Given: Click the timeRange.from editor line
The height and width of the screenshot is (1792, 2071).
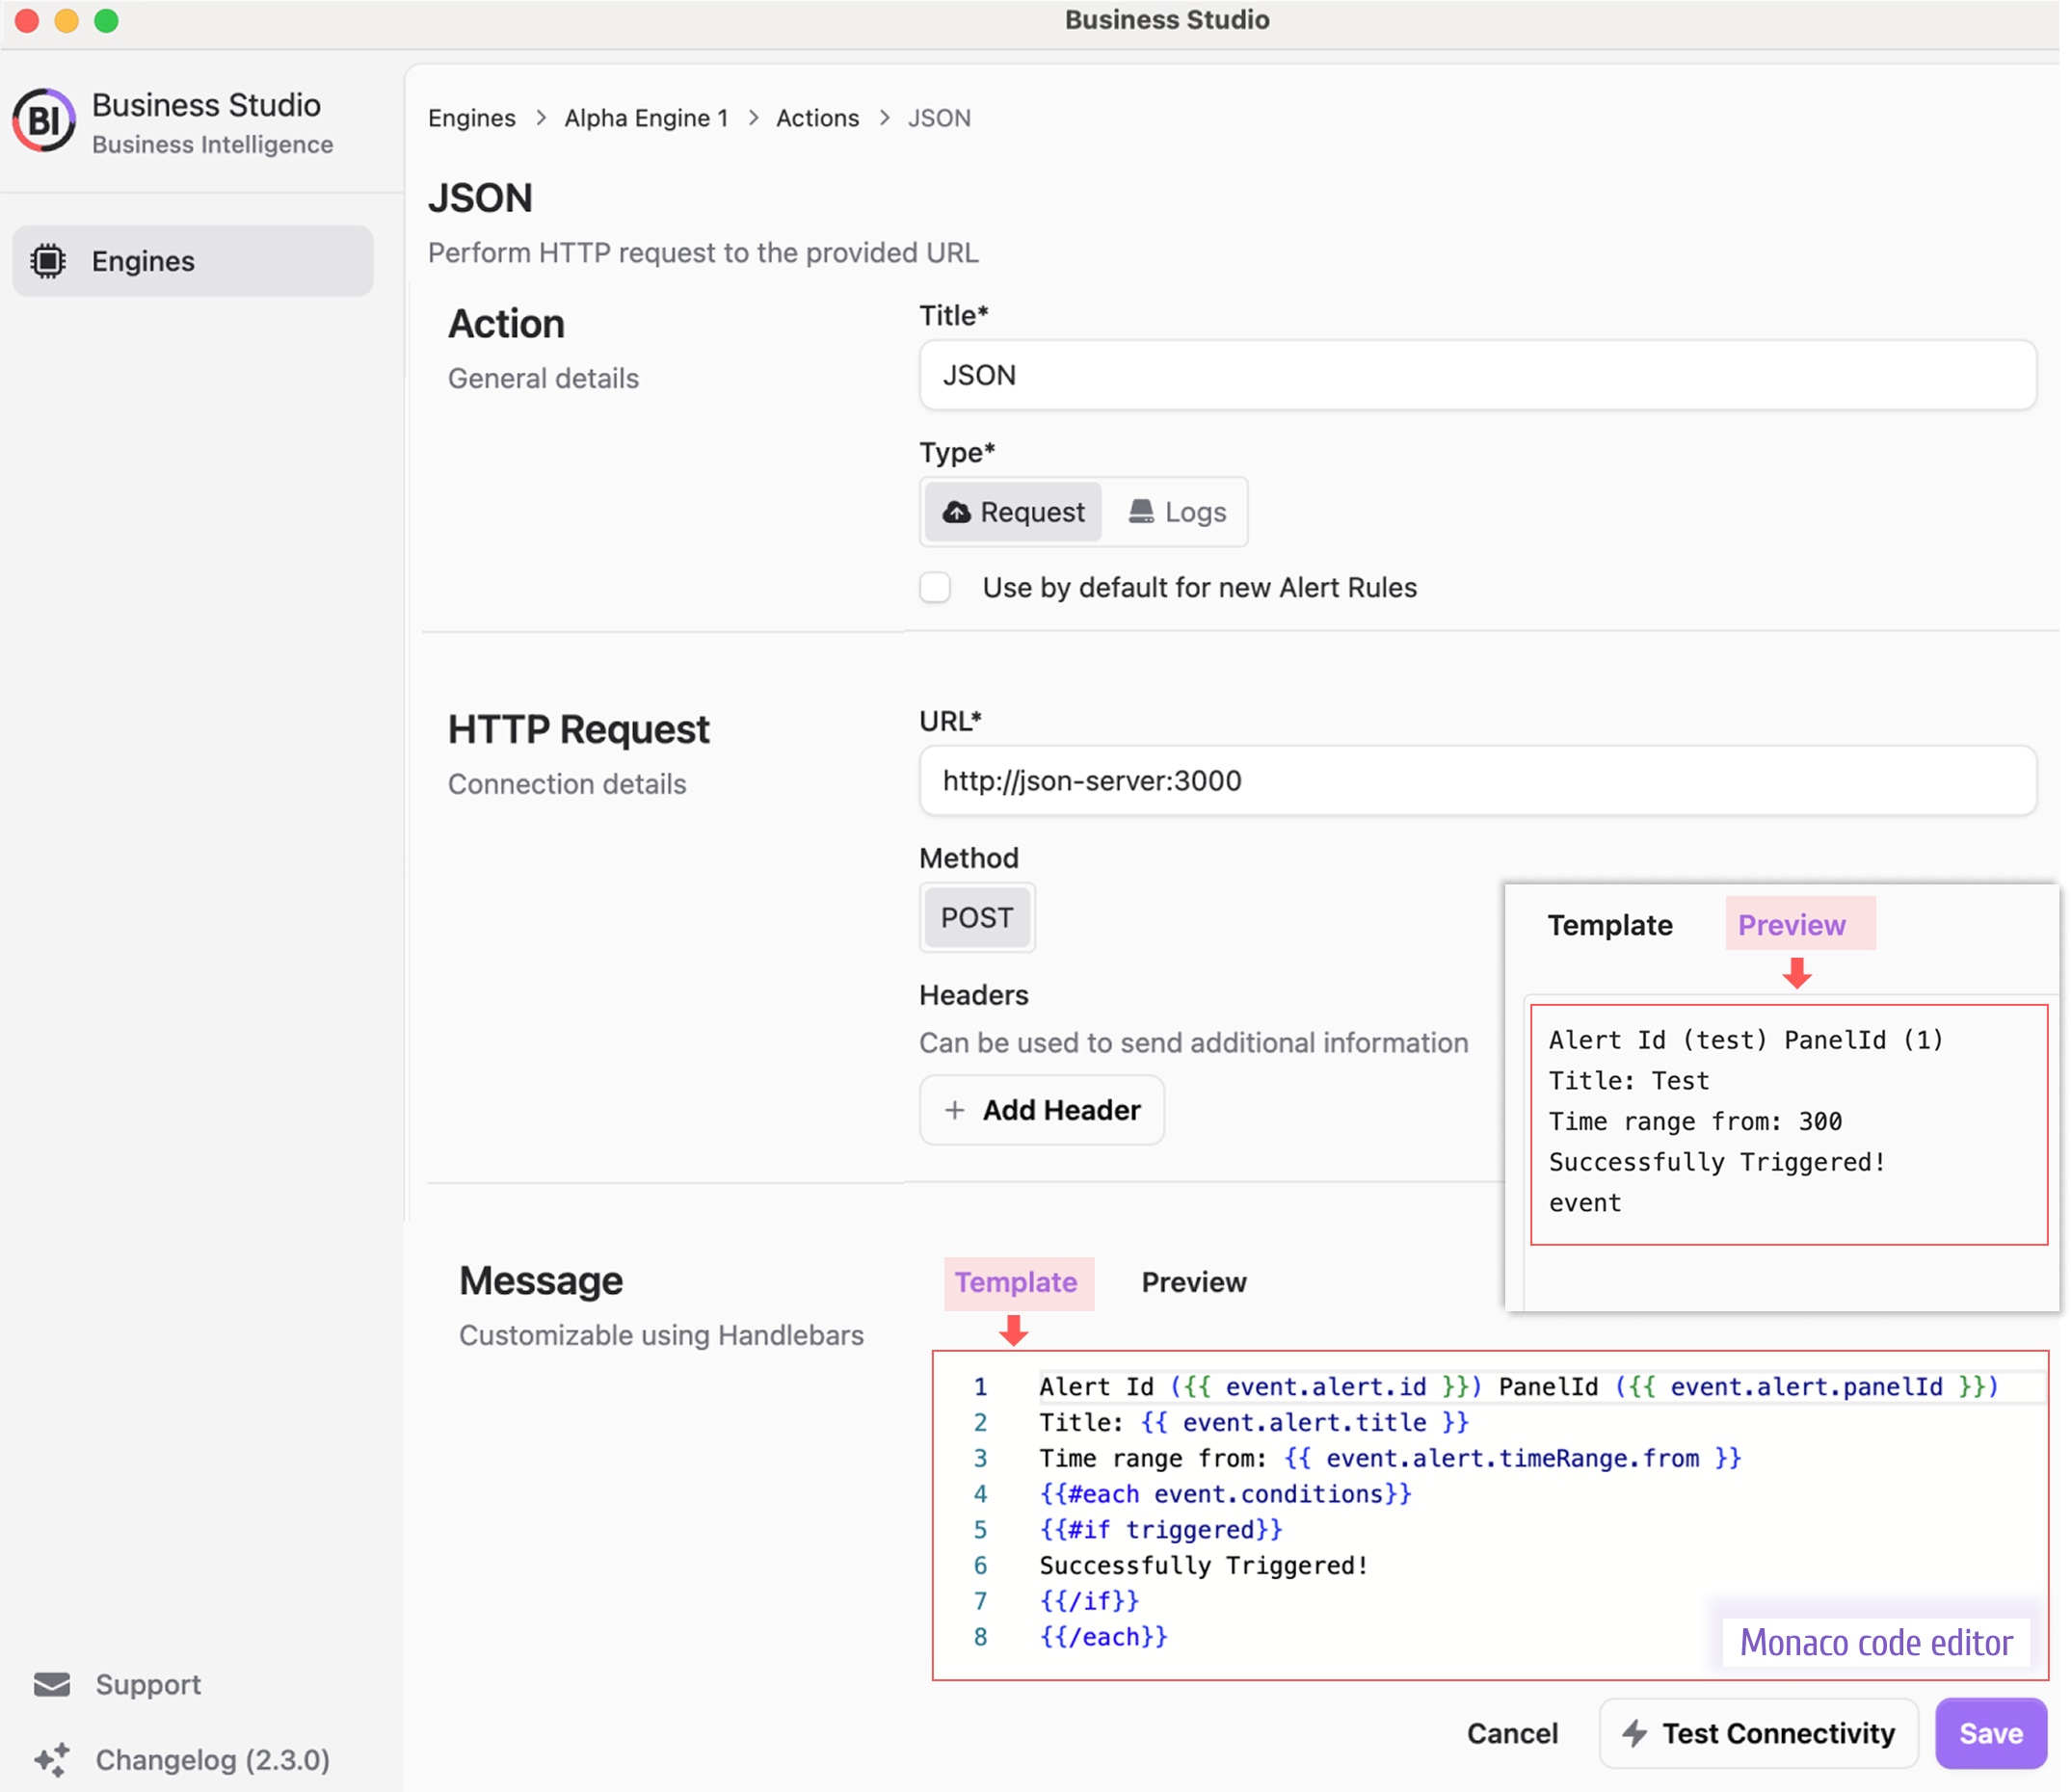Looking at the screenshot, I should [x=1390, y=1458].
